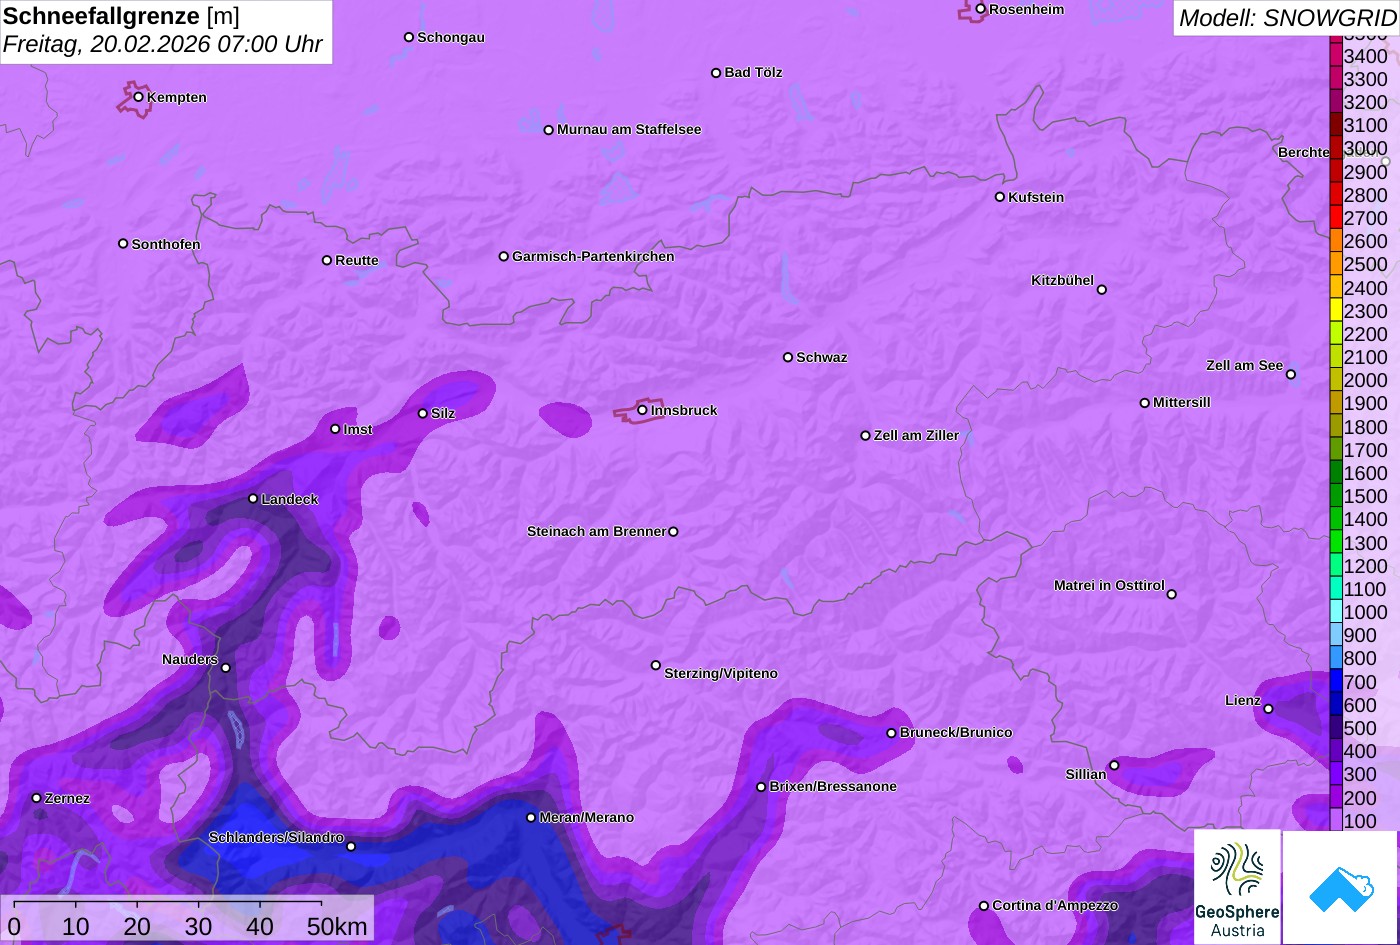Click the 'Zell am Ziller' map label
Viewport: 1400px width, 945px height.
tap(916, 435)
